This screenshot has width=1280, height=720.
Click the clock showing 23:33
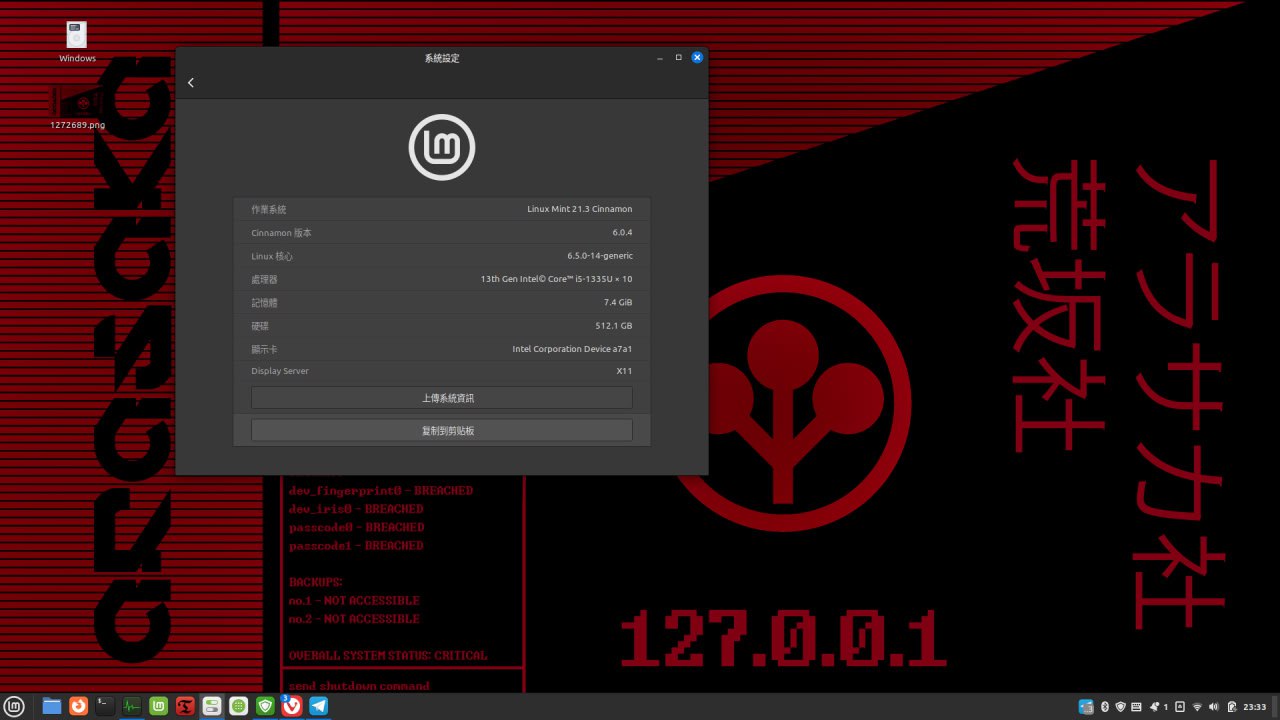point(1255,707)
